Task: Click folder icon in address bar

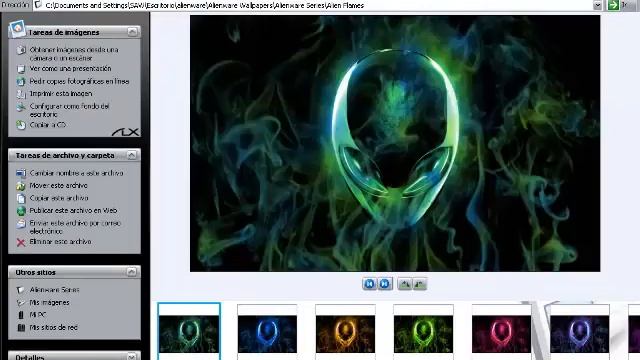Action: click(x=38, y=5)
